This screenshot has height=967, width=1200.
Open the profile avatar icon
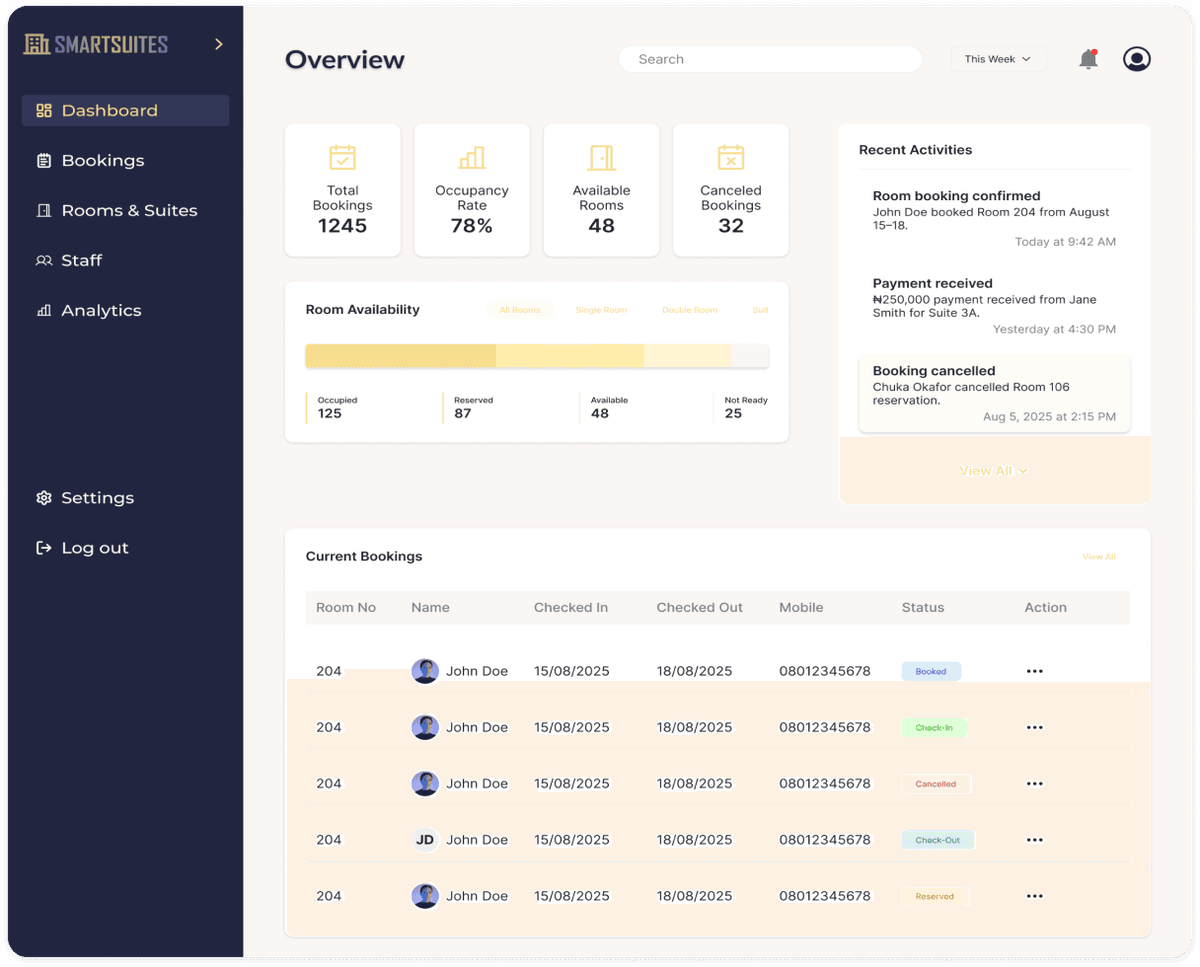point(1136,59)
